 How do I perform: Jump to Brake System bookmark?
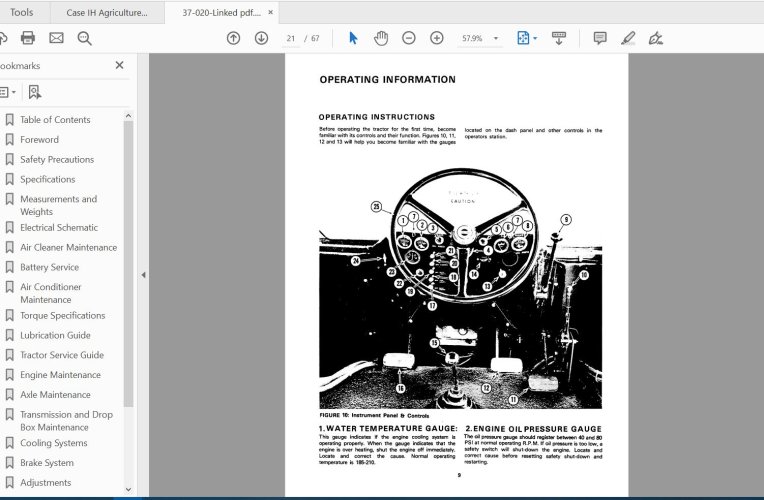tap(47, 463)
